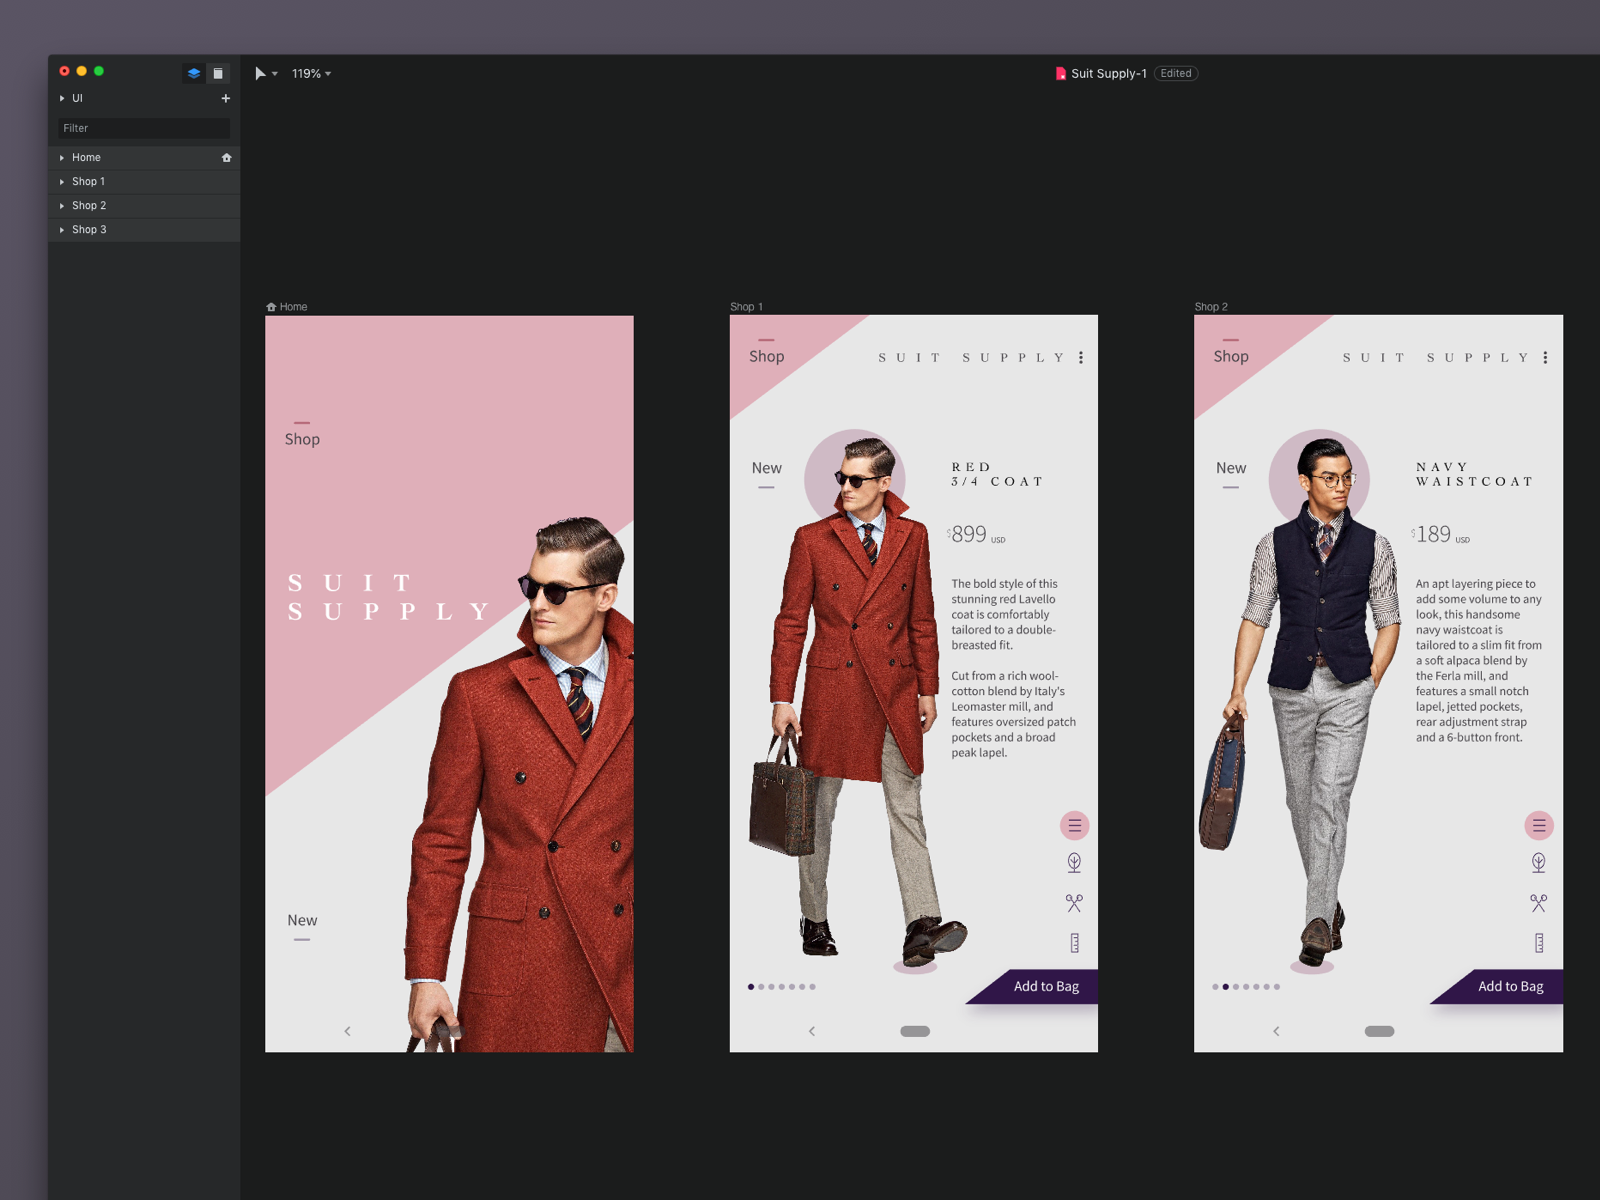The height and width of the screenshot is (1200, 1600).
Task: Open three-dot menu in Shop 1 artboard
Action: click(1081, 357)
